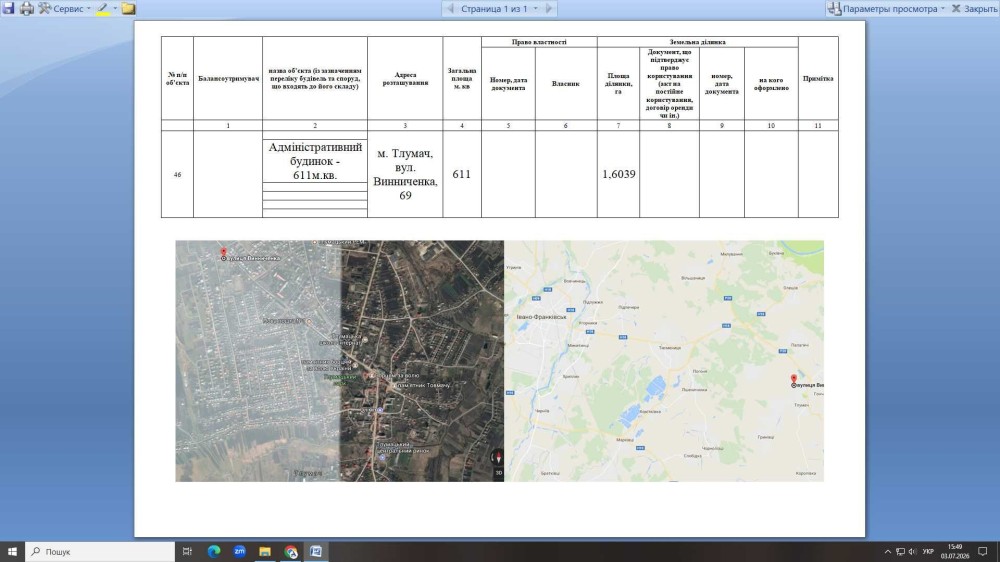Image resolution: width=1000 pixels, height=562 pixels.
Task: Click the network icon in the system tray
Action: [x=900, y=552]
